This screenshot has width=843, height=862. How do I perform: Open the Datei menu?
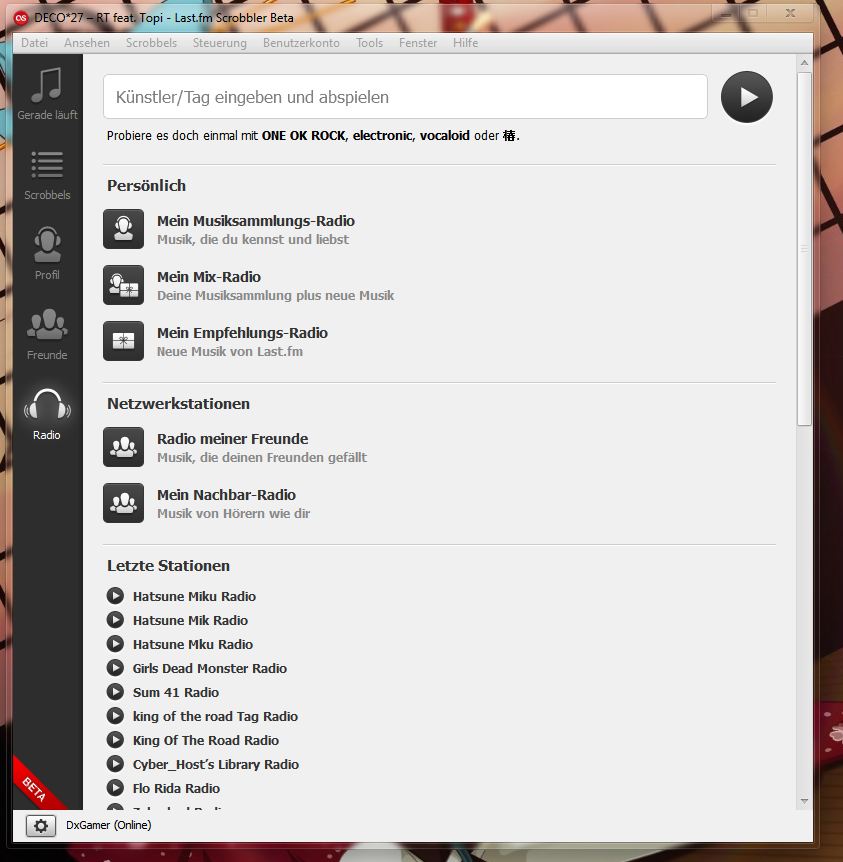(x=34, y=43)
